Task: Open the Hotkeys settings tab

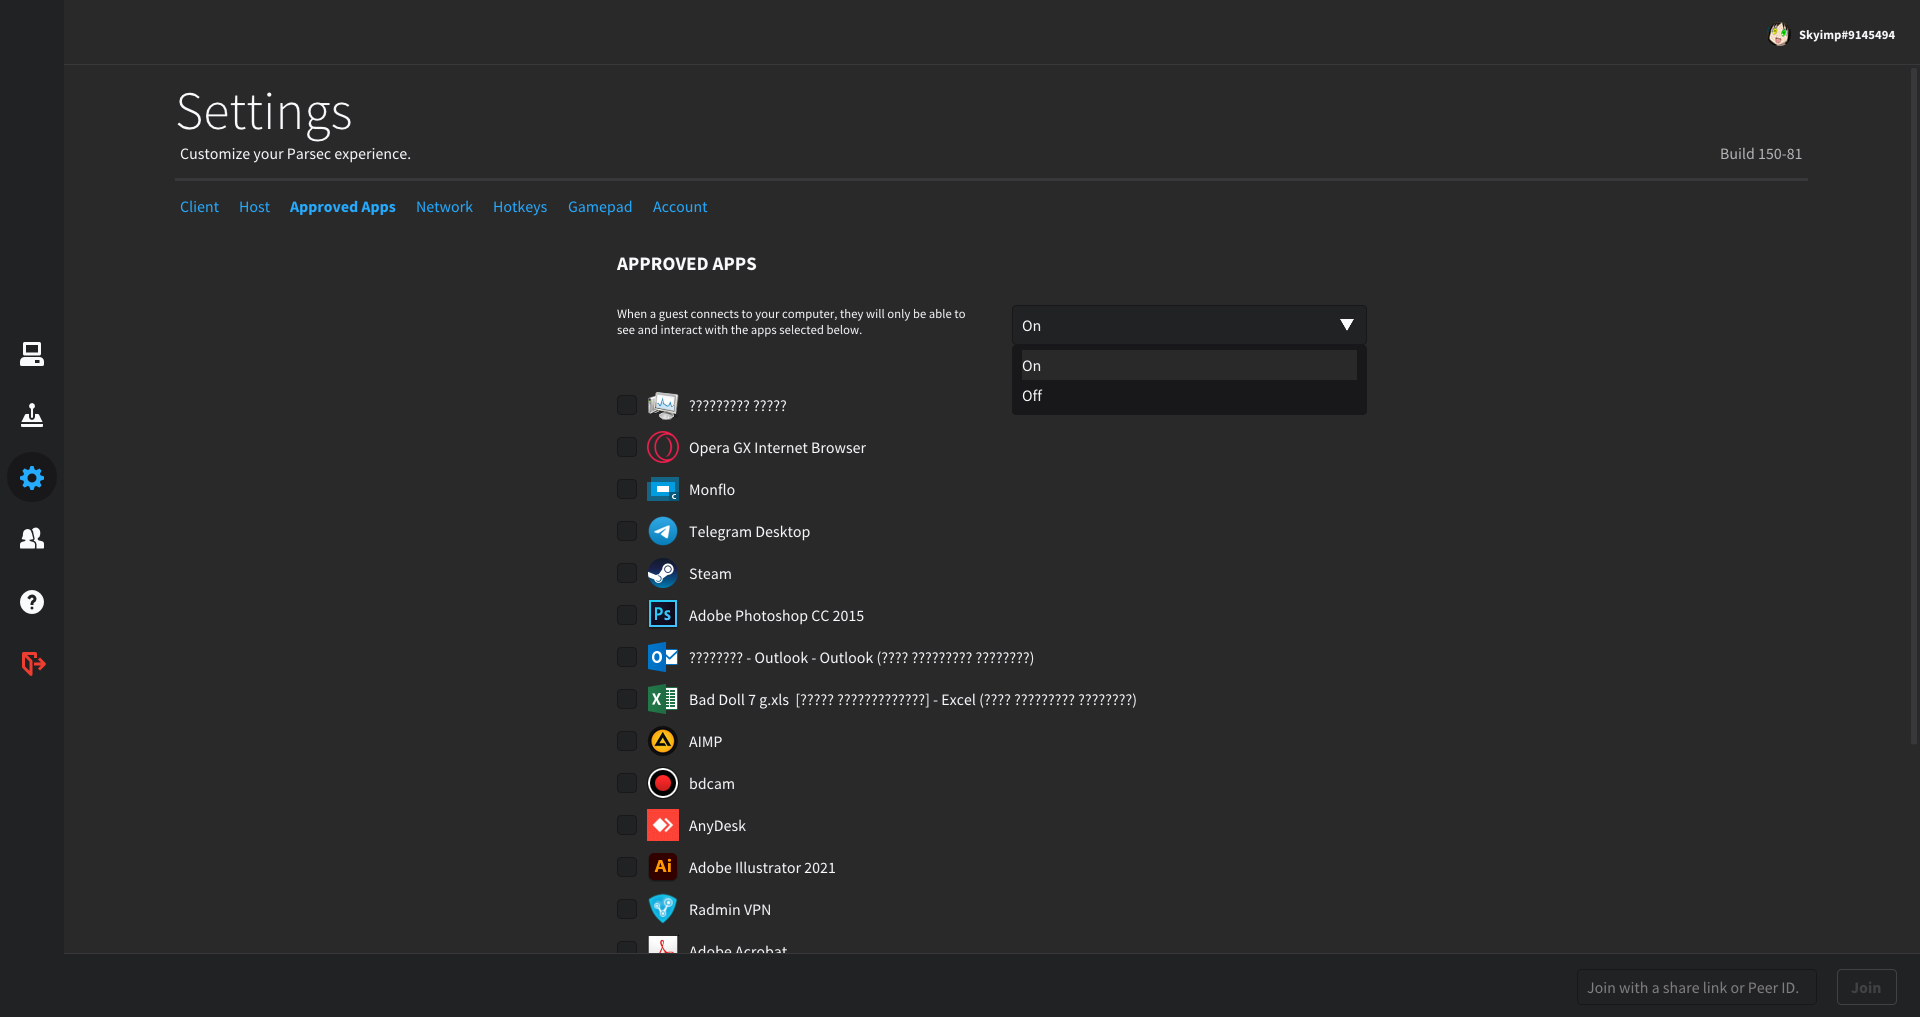Action: pos(520,207)
